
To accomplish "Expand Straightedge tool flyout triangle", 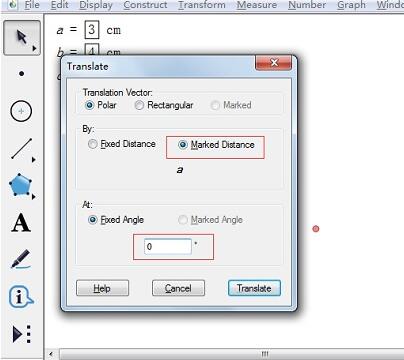I will (34, 160).
